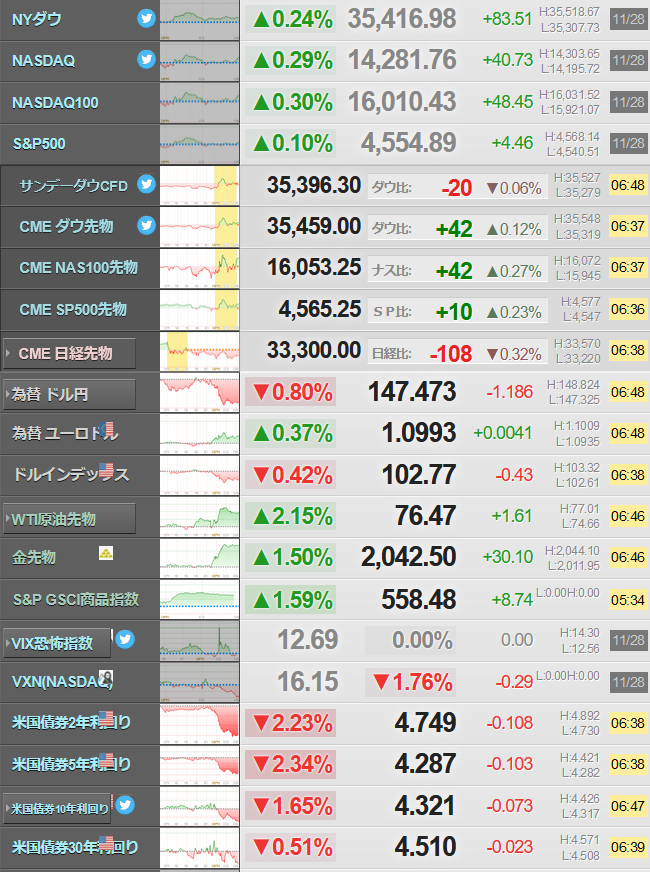650x872 pixels.
Task: Click the -108 日経比 difference value
Action: click(x=451, y=354)
